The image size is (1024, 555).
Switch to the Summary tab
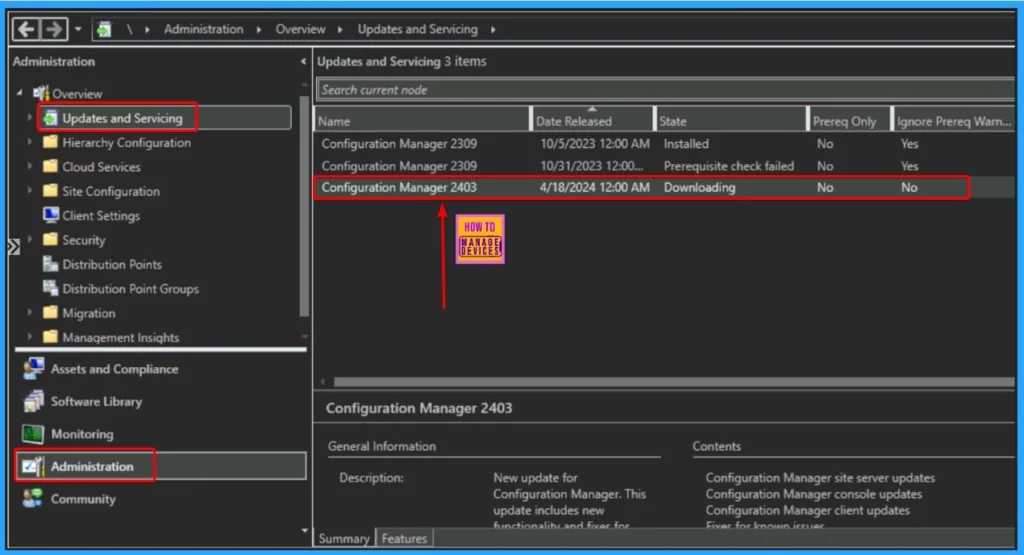[344, 538]
